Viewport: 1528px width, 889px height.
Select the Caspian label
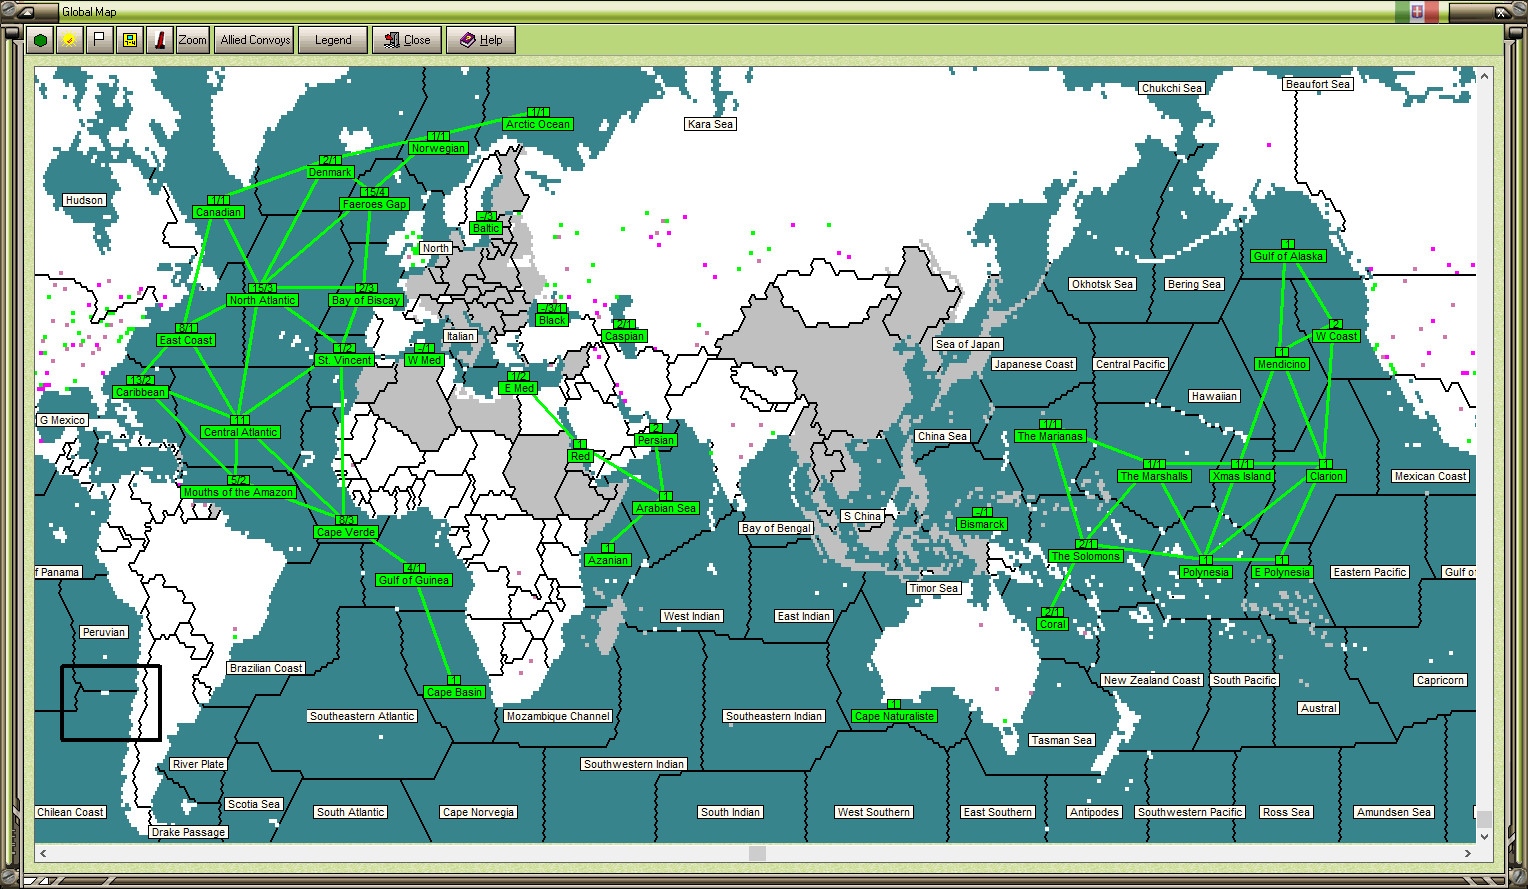(624, 336)
